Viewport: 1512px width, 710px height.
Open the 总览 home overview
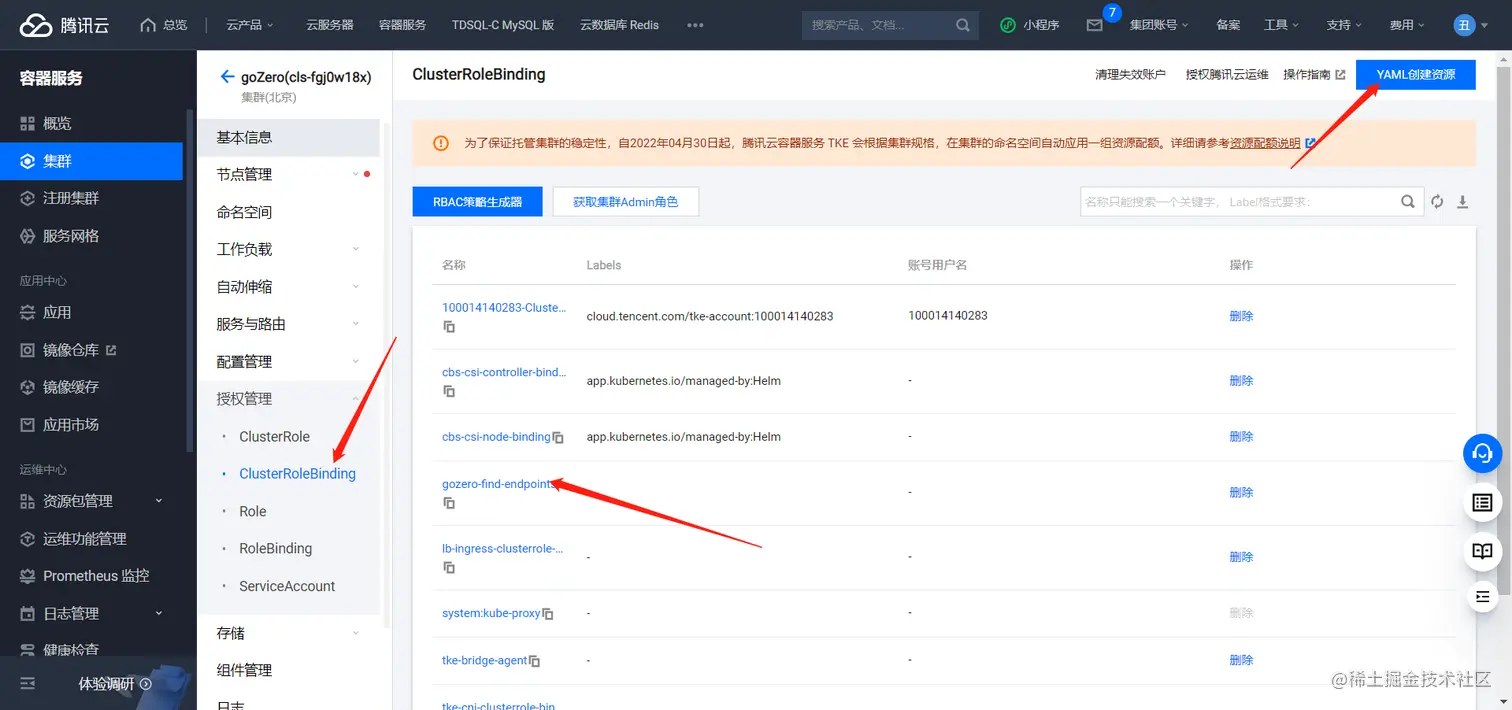coord(164,25)
